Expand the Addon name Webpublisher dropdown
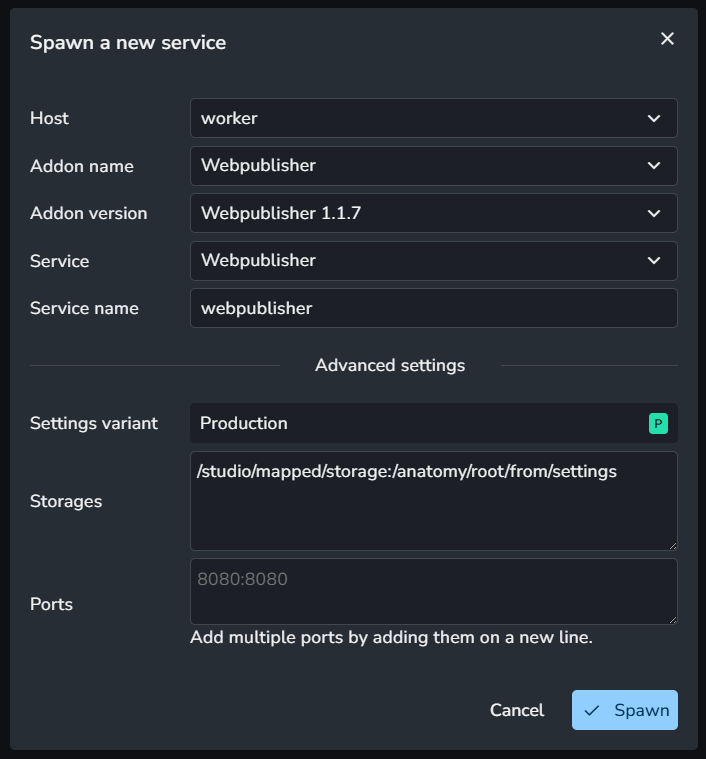Viewport: 706px width, 759px height. pyautogui.click(x=420, y=166)
